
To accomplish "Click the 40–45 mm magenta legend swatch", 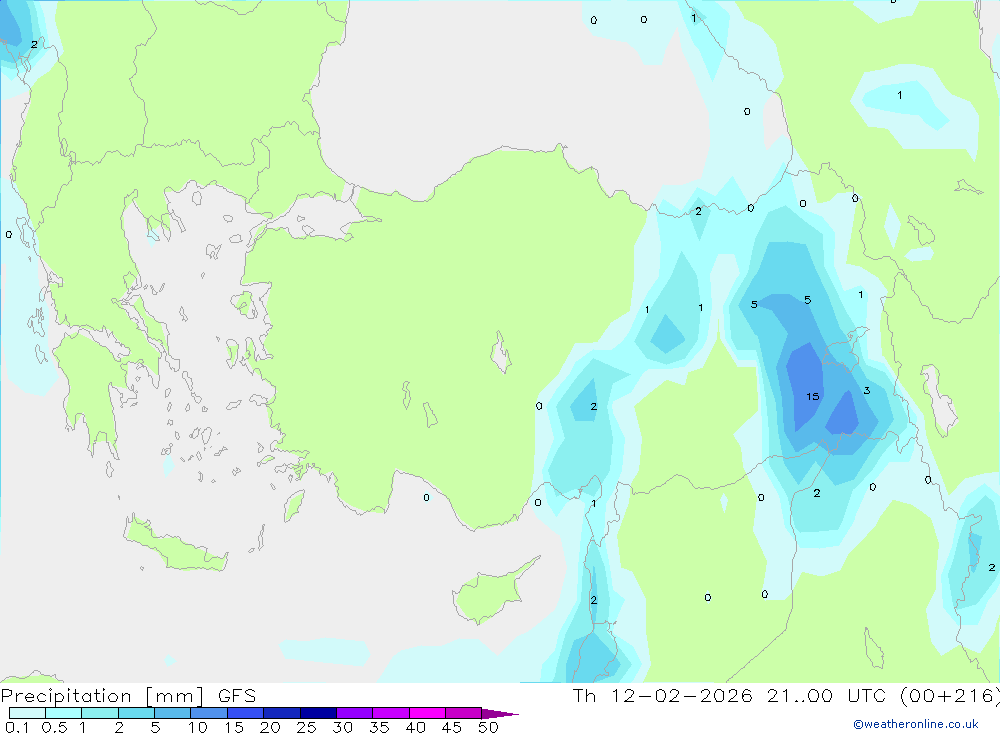I will click(427, 713).
